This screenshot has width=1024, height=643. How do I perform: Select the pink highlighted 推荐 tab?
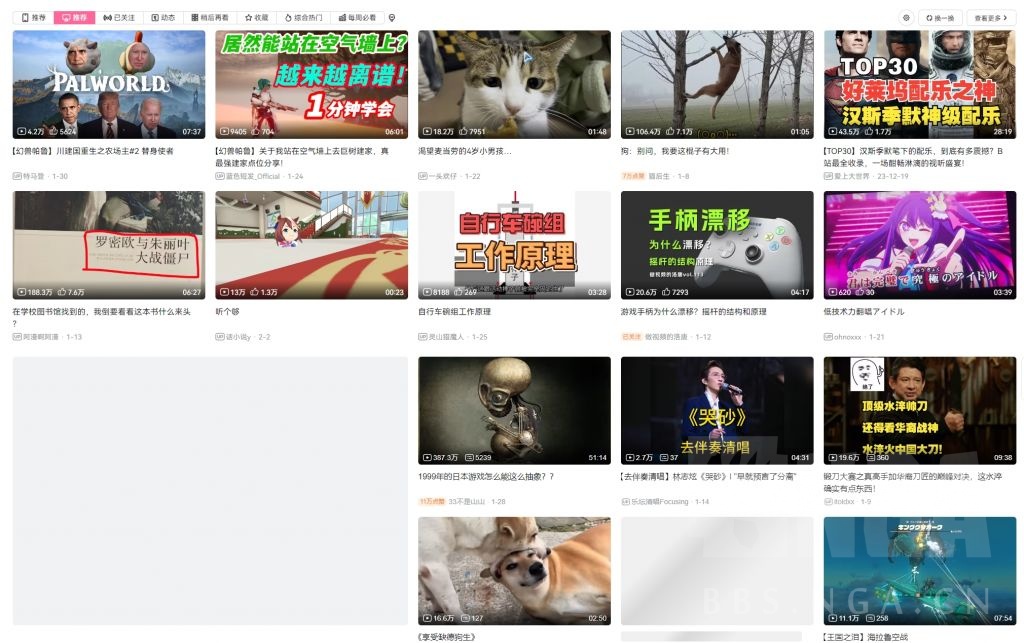(x=75, y=17)
